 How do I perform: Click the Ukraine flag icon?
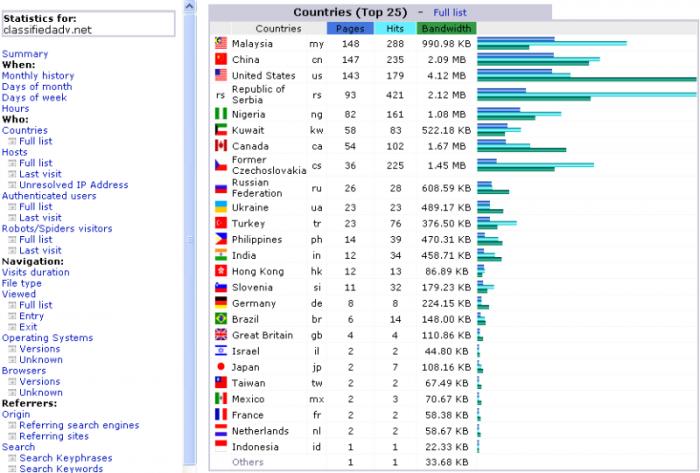click(221, 207)
